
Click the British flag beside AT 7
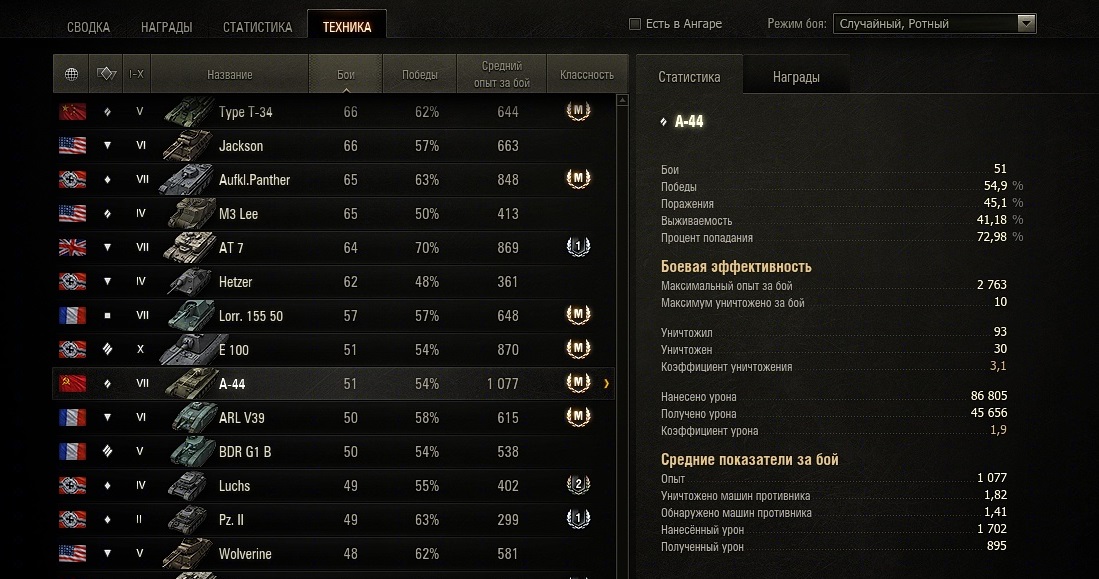click(x=73, y=248)
